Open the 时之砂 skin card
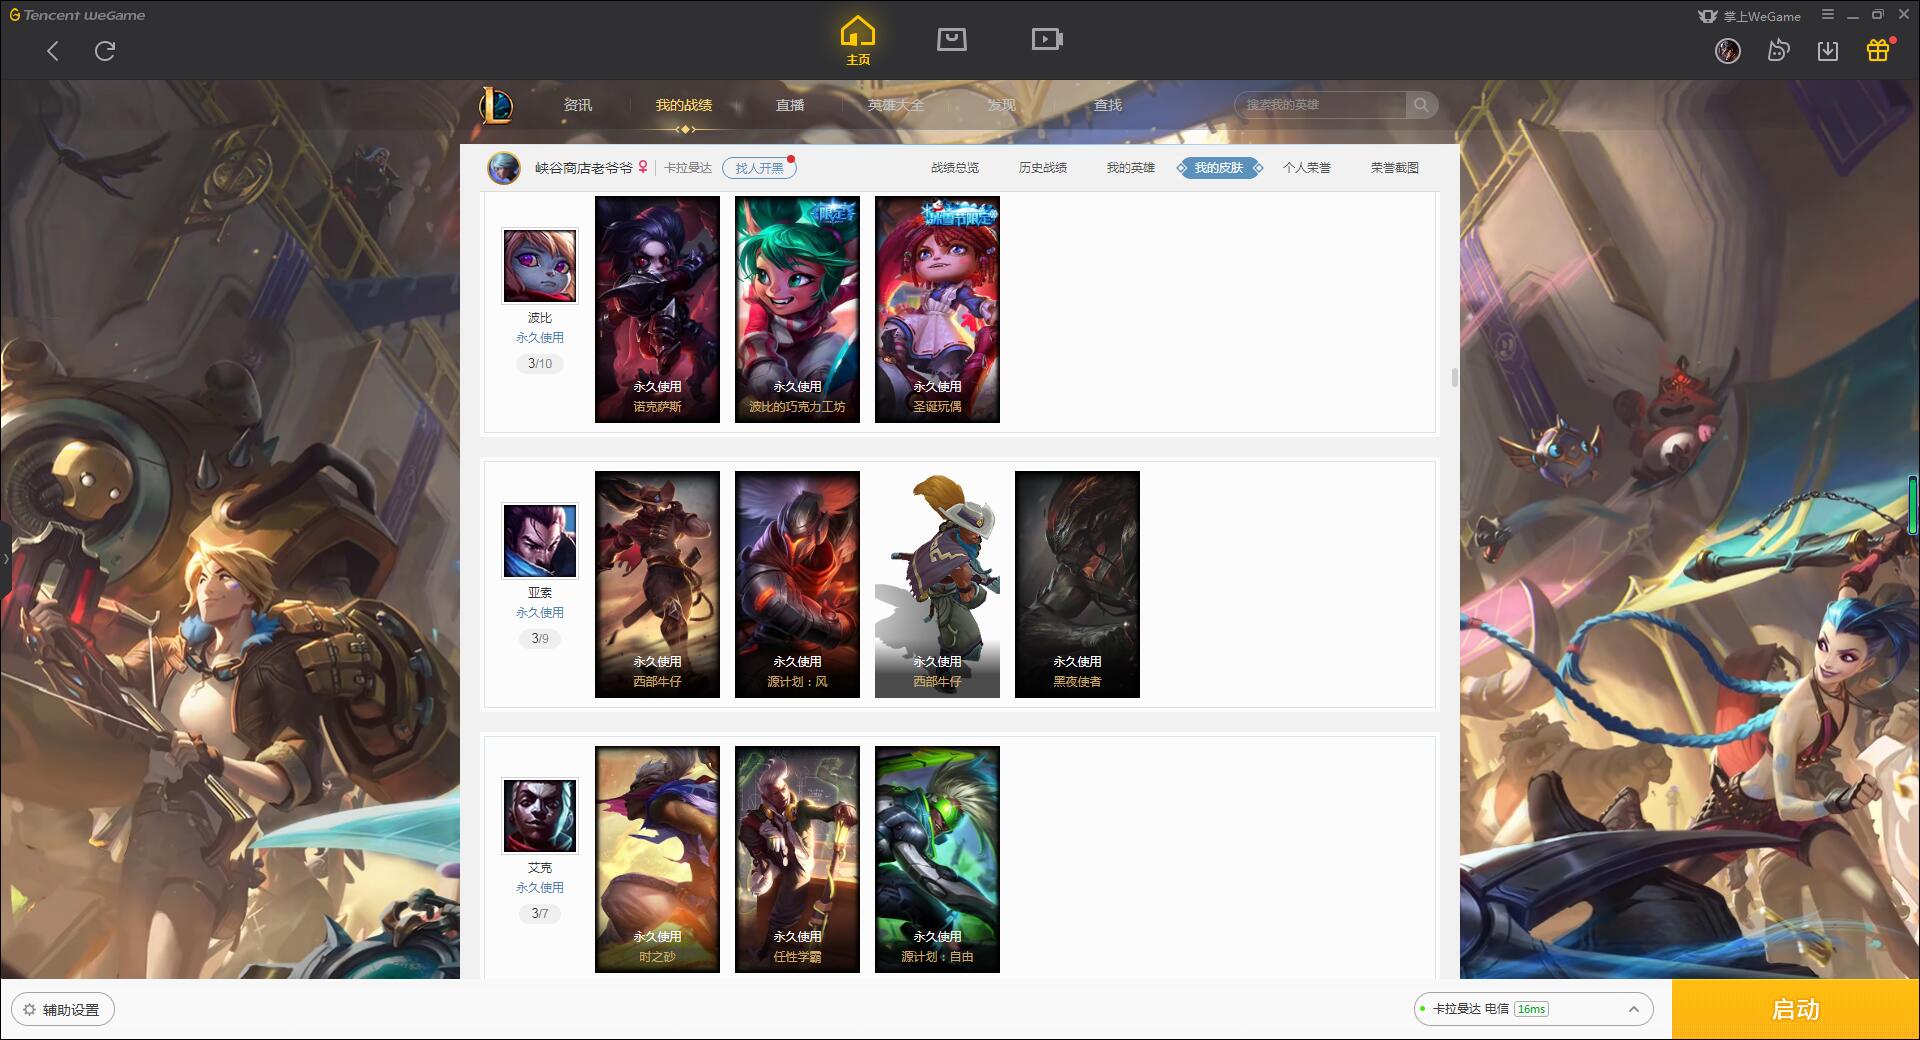Viewport: 1920px width, 1040px height. point(657,859)
